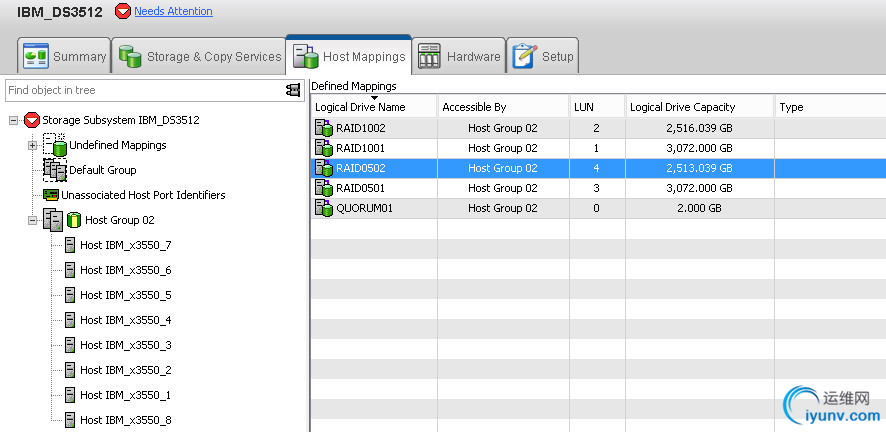This screenshot has height=432, width=886.
Task: Click the server icon for Host IBM_x3550_8
Action: coord(70,420)
